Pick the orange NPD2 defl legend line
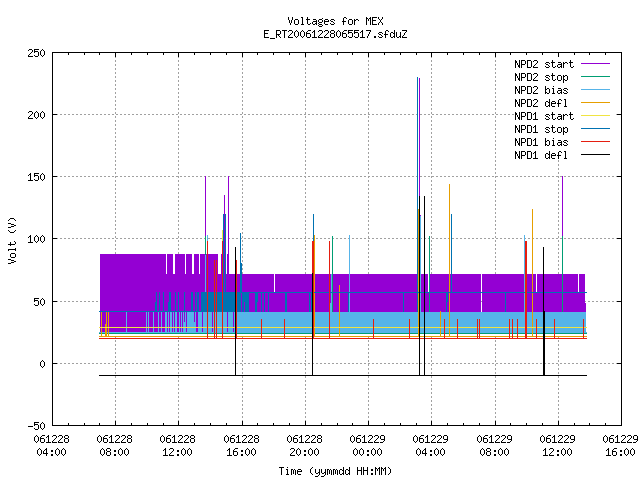The width and height of the screenshot is (640, 480). (596, 102)
